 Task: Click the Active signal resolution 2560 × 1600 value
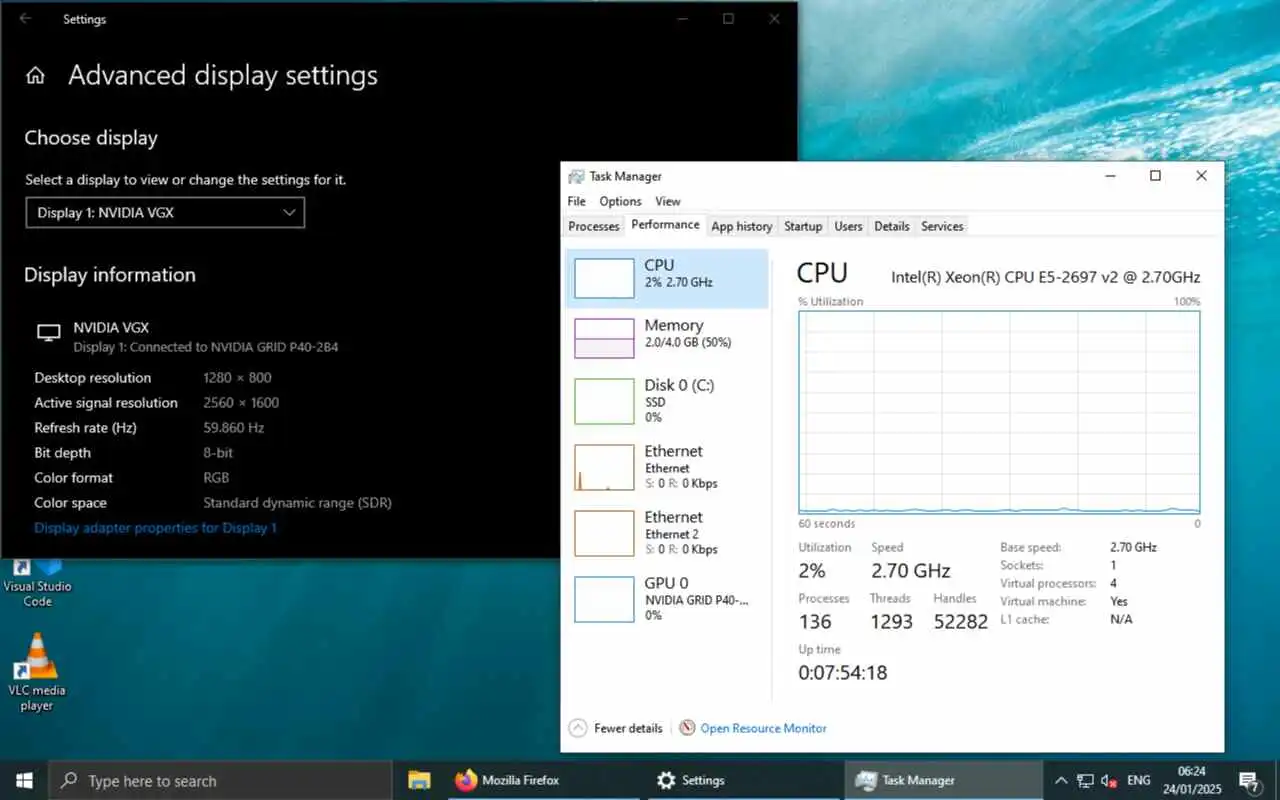tap(241, 403)
